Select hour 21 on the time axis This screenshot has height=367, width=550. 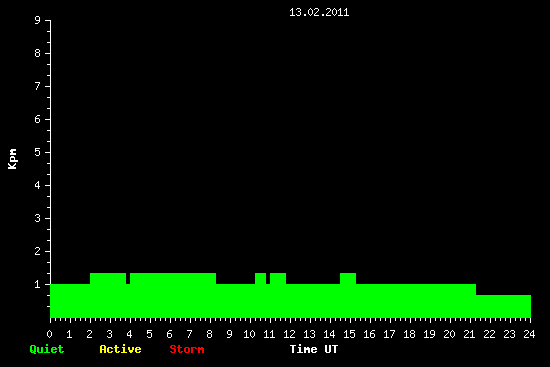point(469,334)
